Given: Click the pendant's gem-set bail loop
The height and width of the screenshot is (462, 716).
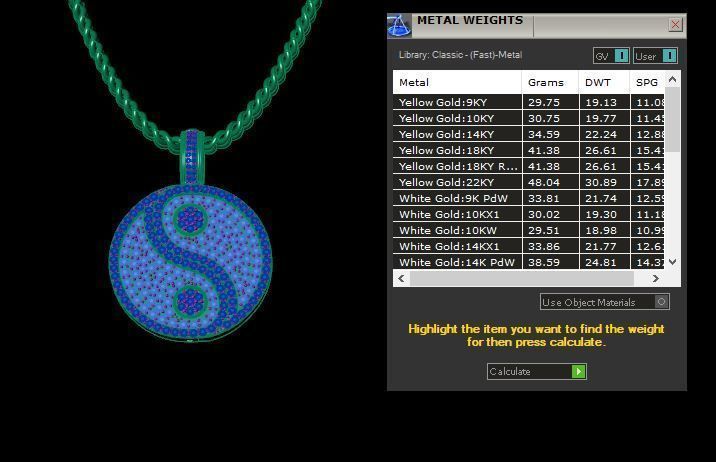Looking at the screenshot, I should [192, 157].
